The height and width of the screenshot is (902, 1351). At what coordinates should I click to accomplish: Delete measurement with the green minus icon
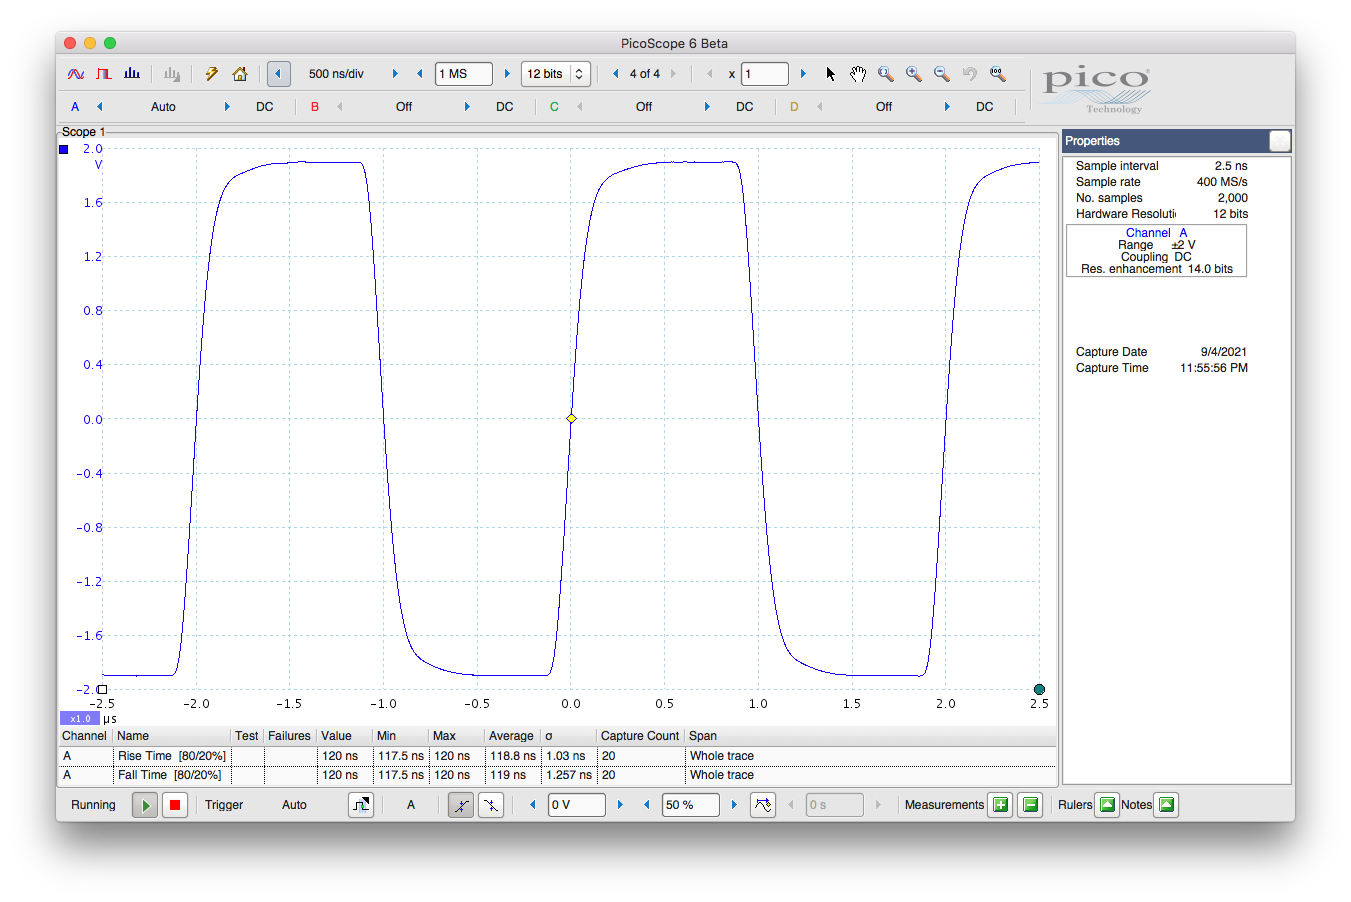(x=1031, y=805)
